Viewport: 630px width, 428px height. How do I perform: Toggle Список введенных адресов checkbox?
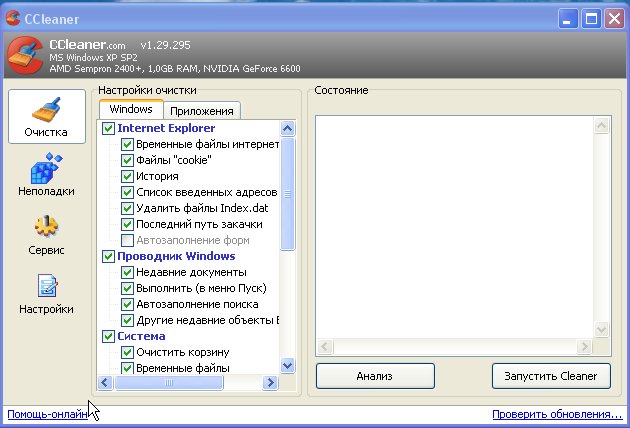coord(127,192)
